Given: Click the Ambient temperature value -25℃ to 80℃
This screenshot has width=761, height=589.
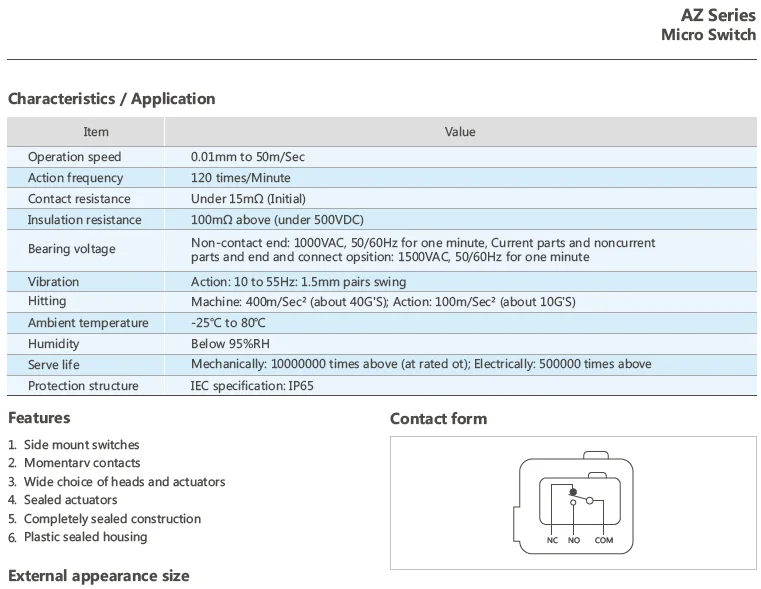Looking at the screenshot, I should pos(229,323).
